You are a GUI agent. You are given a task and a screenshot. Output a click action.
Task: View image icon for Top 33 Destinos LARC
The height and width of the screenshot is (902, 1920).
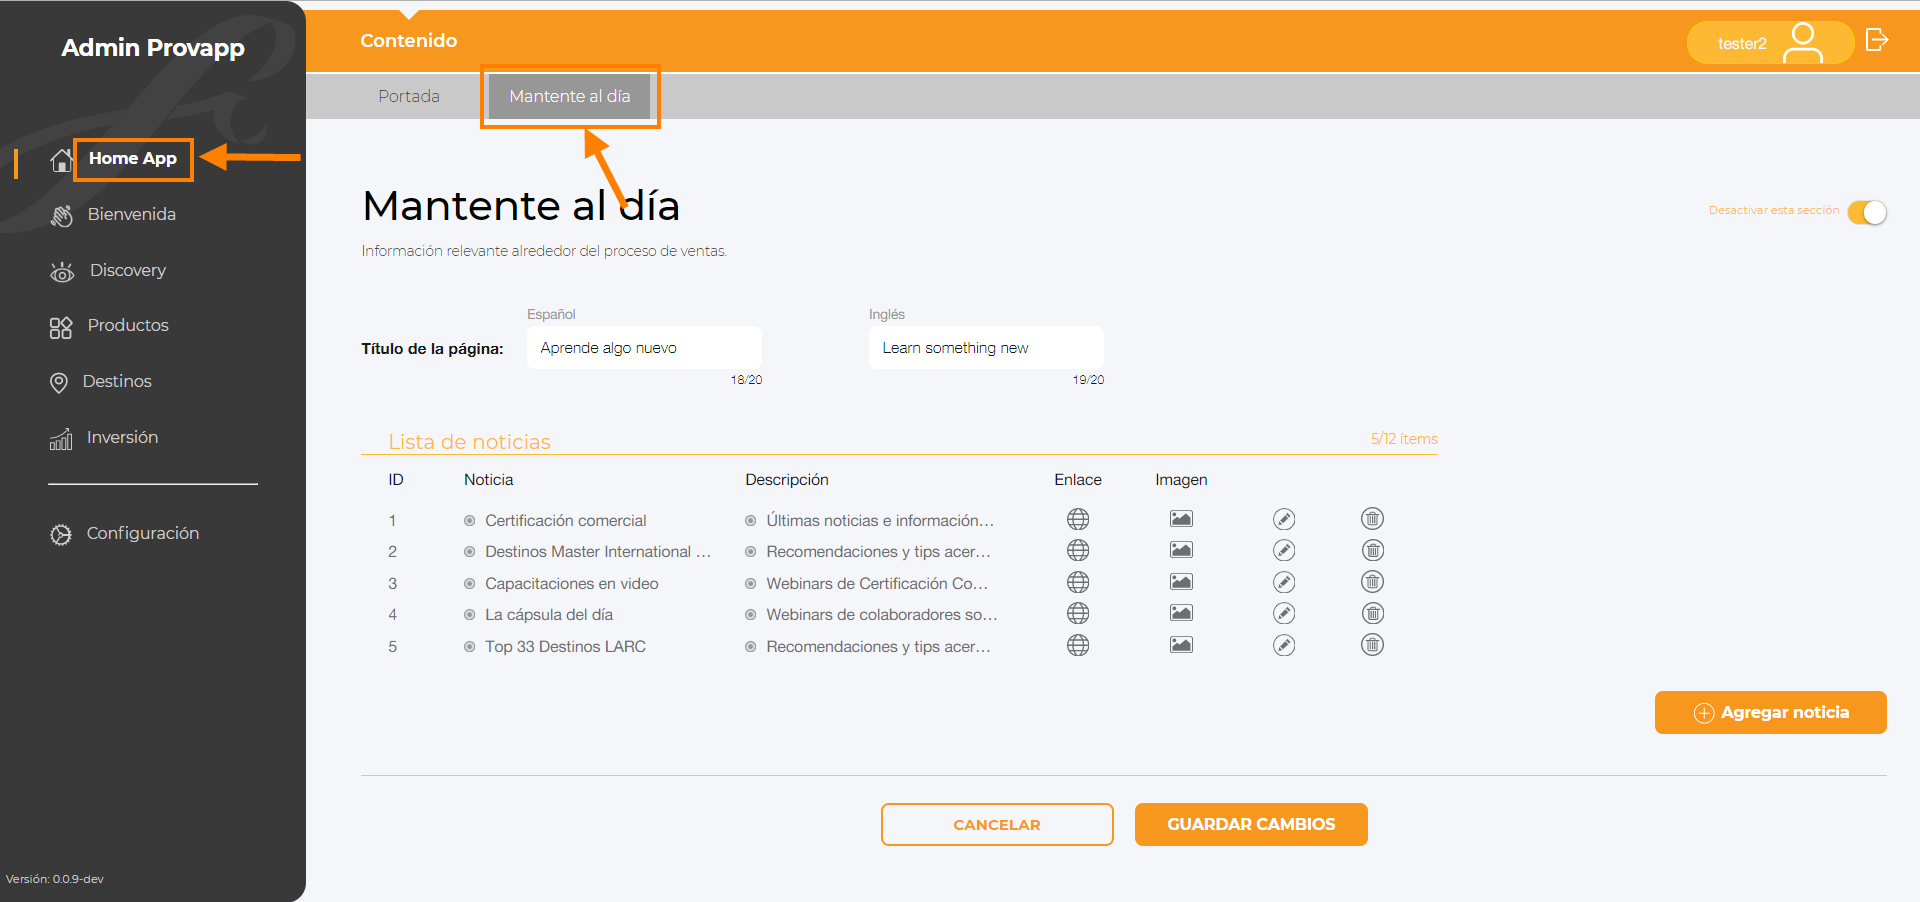(1181, 645)
